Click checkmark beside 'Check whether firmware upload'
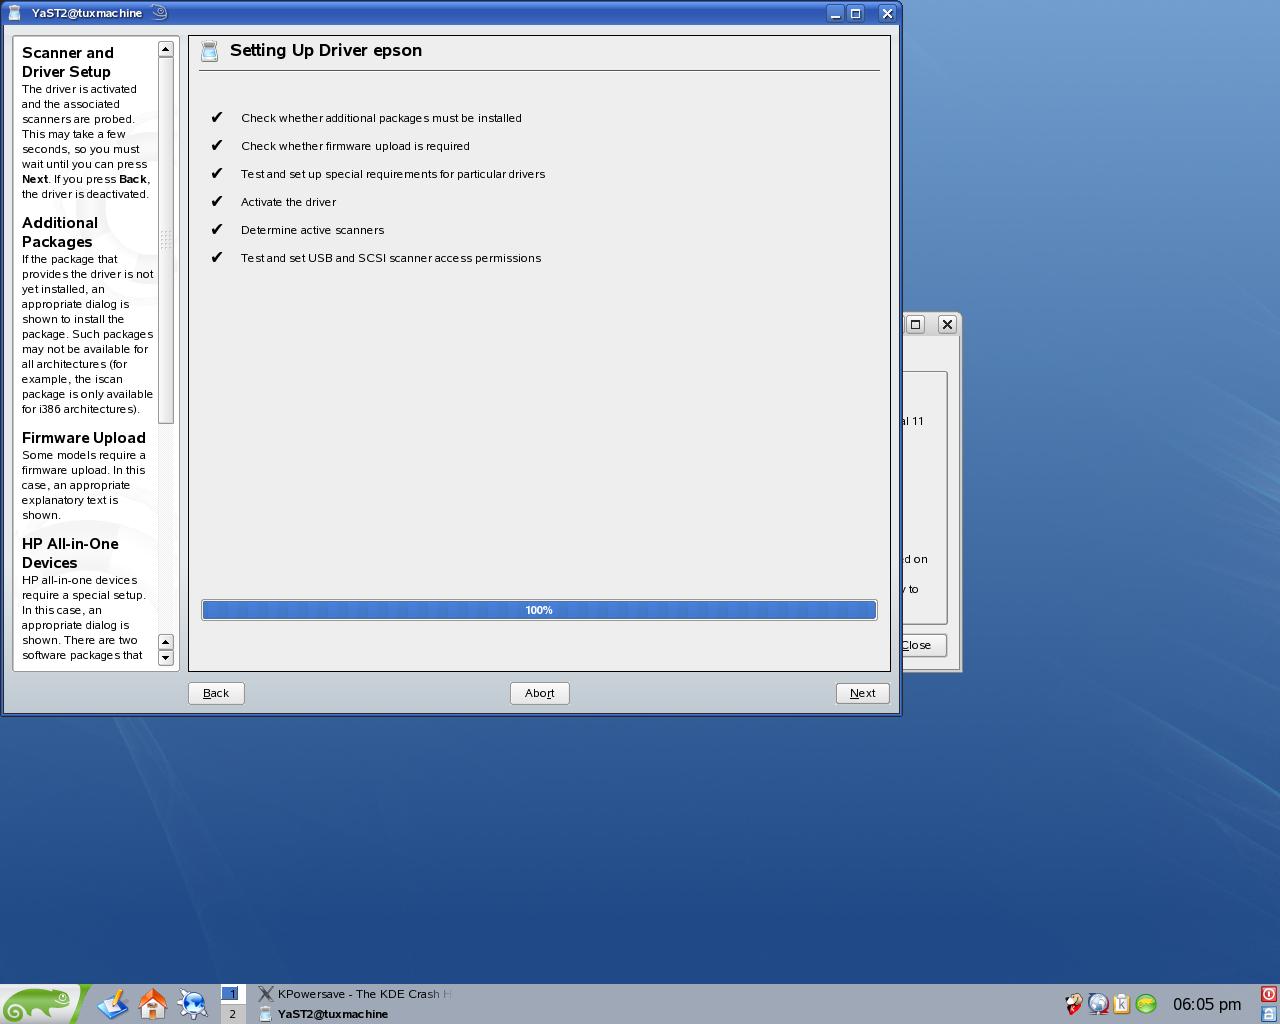The image size is (1280, 1024). click(216, 145)
